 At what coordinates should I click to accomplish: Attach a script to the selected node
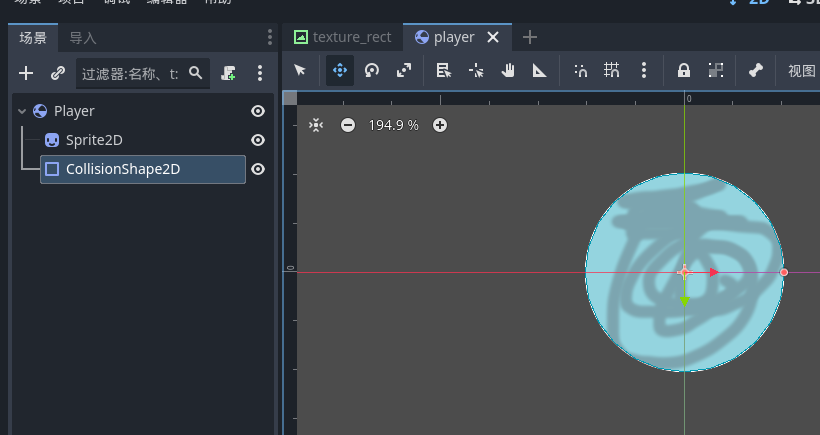[229, 73]
